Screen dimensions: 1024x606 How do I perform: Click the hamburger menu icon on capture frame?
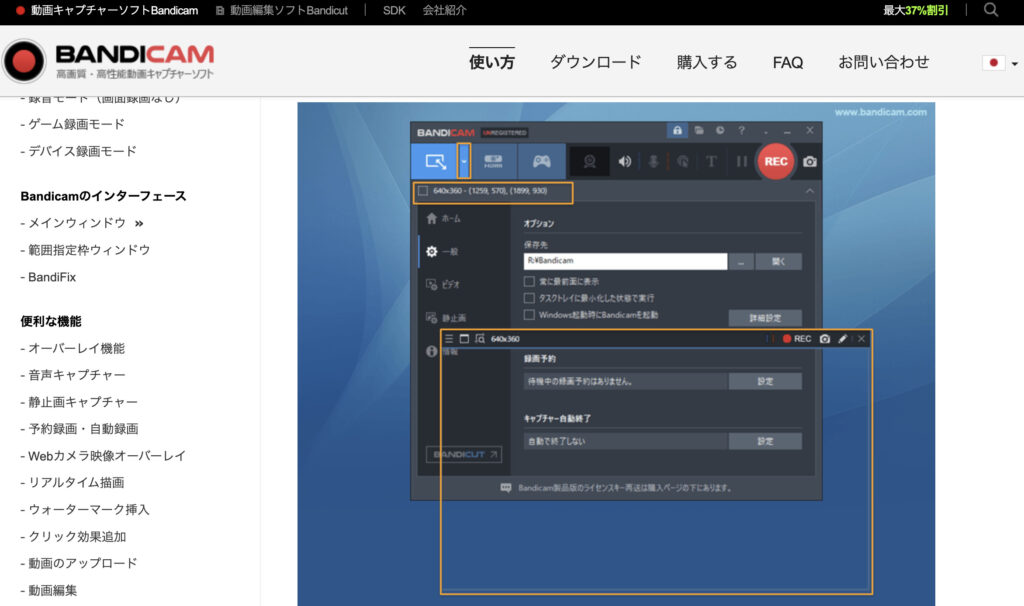pyautogui.click(x=449, y=338)
